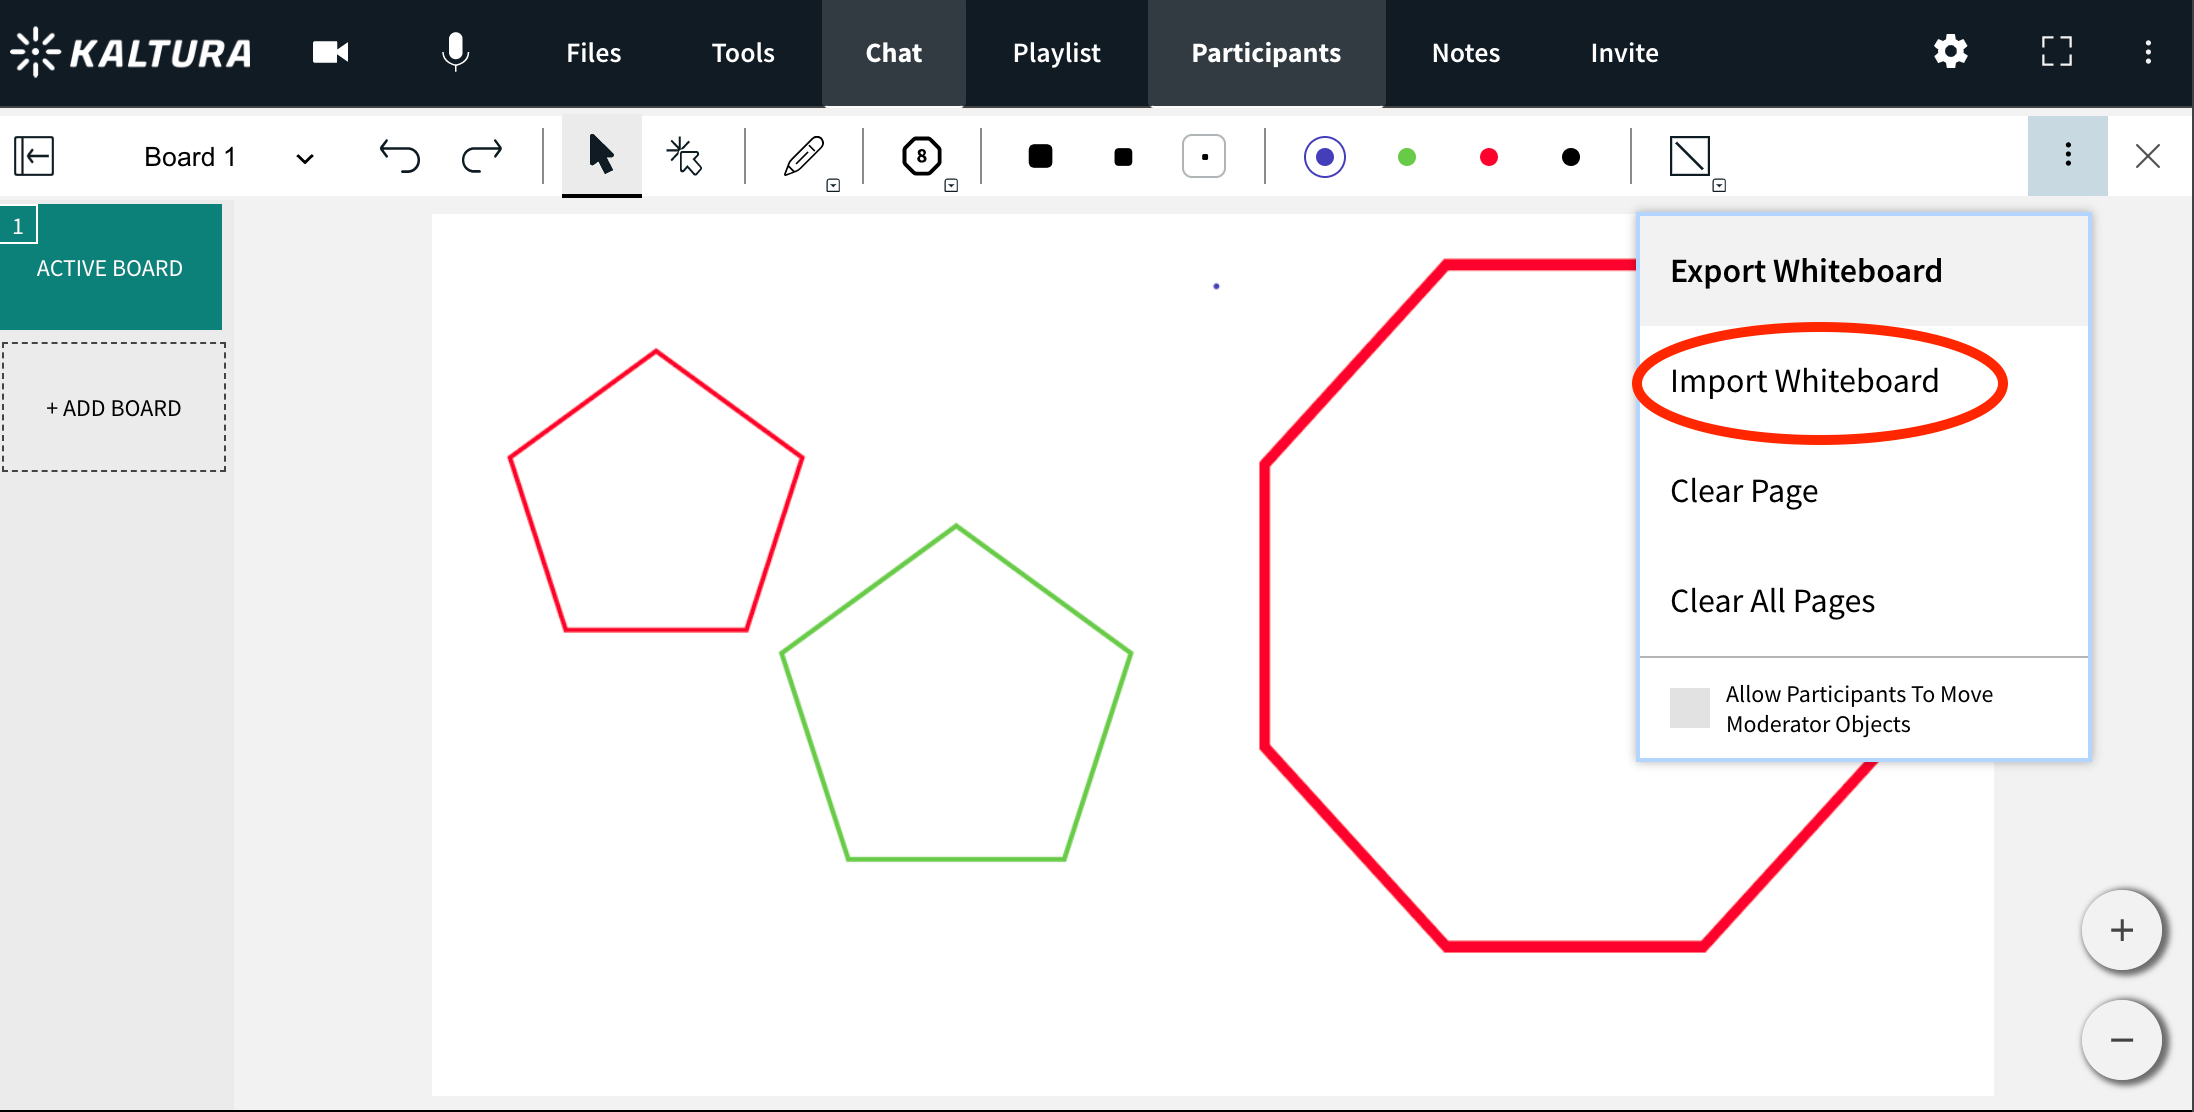This screenshot has width=2194, height=1112.
Task: Pick the green color swatch
Action: pos(1406,157)
